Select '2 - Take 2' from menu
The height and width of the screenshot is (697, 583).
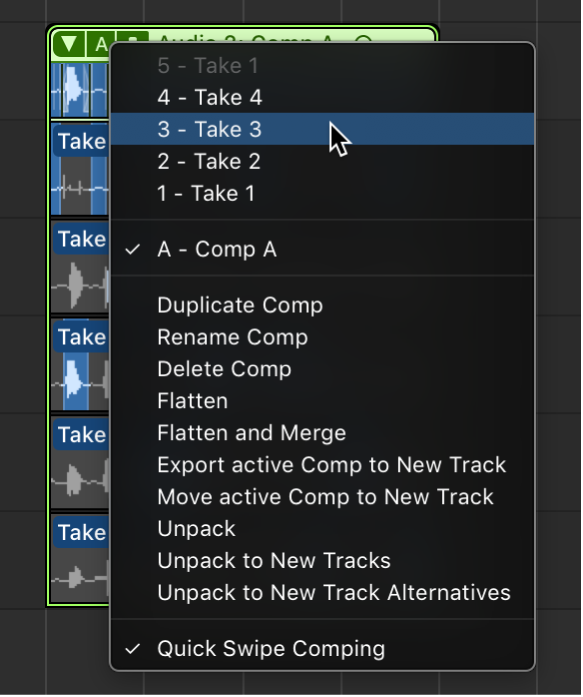323,161
